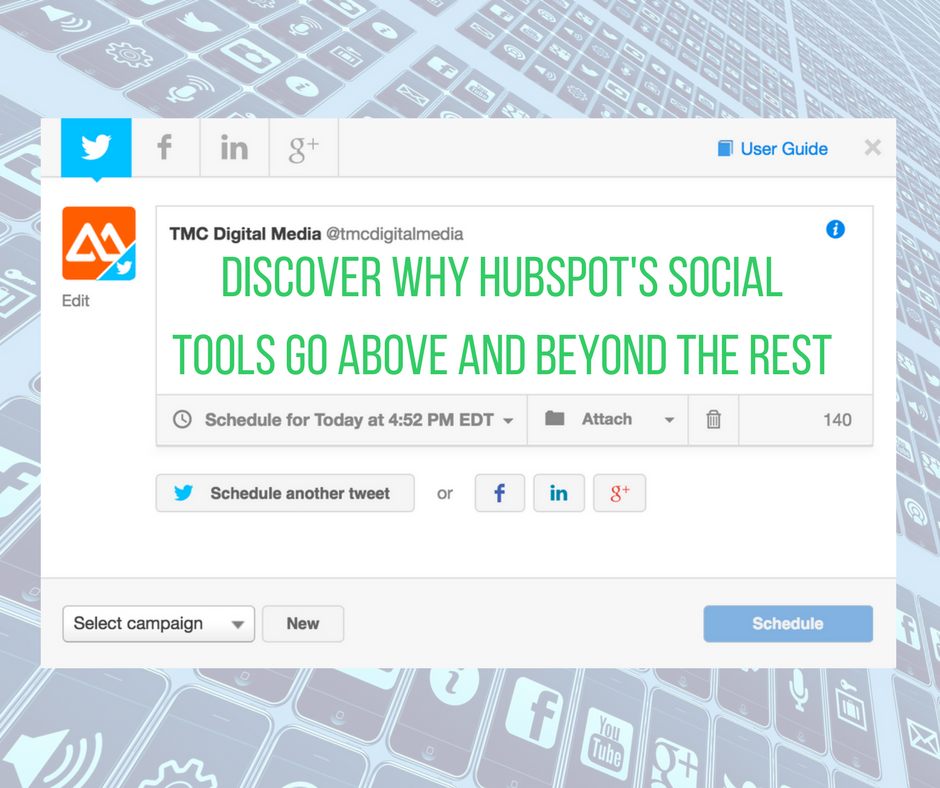Click Schedule another tweet

(285, 493)
